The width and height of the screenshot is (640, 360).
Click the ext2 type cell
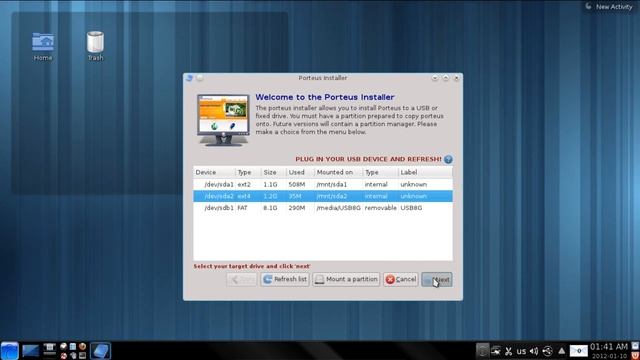coord(244,184)
